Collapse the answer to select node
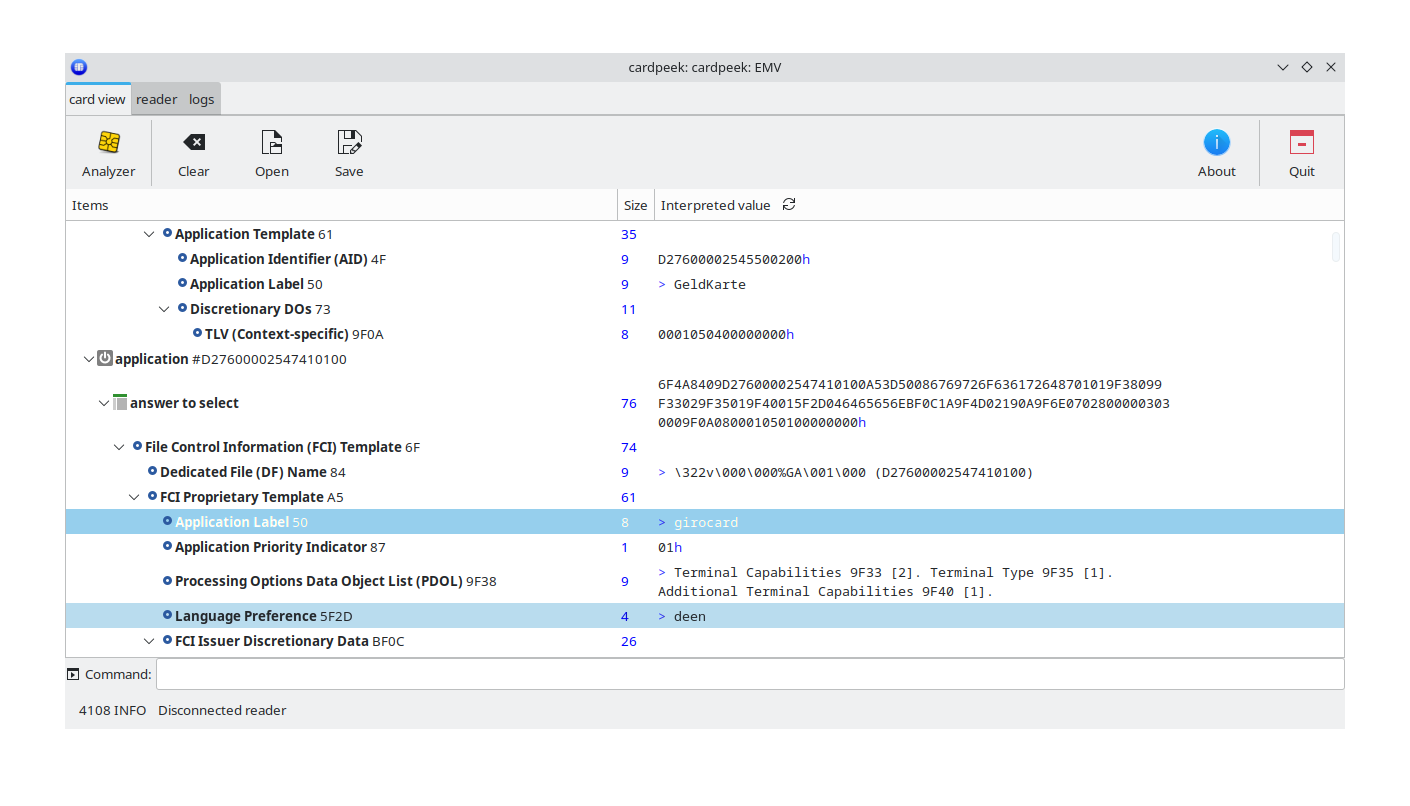Image resolution: width=1410 pixels, height=806 pixels. [104, 403]
